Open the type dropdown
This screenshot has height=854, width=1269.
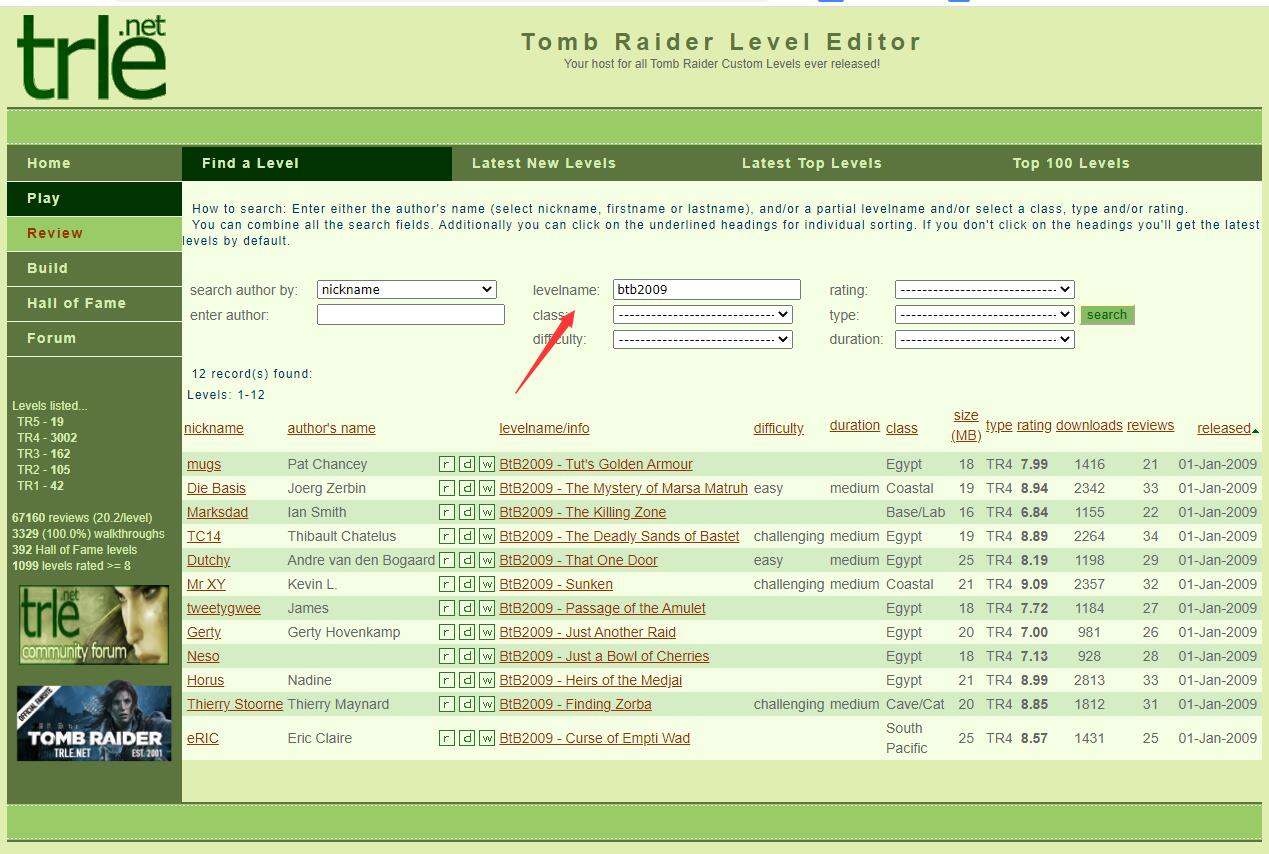click(985, 314)
